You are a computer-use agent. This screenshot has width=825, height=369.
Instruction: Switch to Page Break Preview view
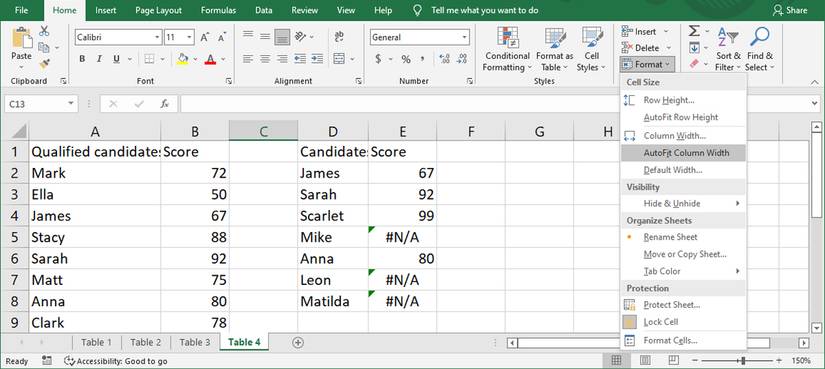(673, 361)
